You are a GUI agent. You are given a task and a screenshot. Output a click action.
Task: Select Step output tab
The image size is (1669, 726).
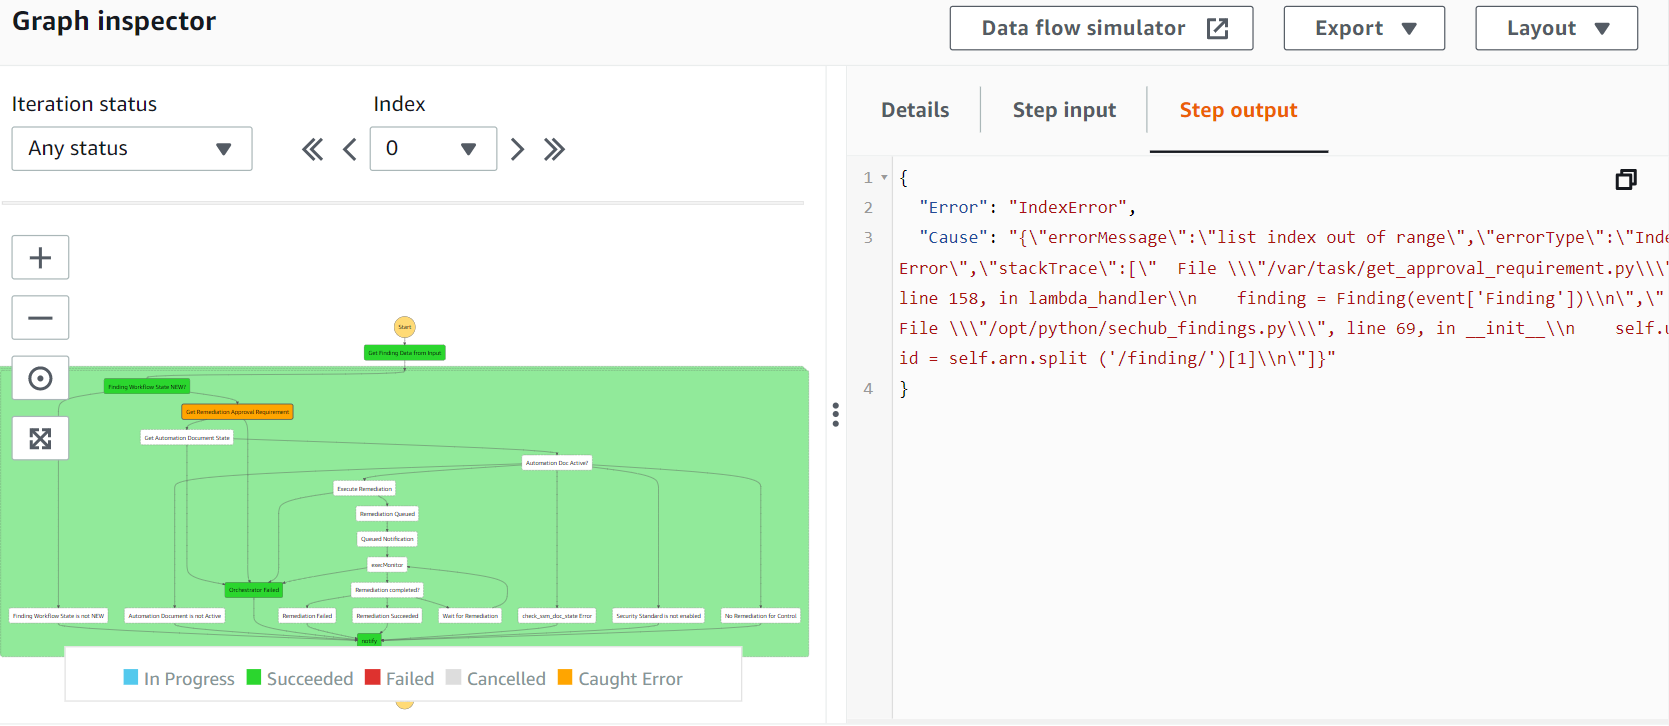coord(1238,110)
